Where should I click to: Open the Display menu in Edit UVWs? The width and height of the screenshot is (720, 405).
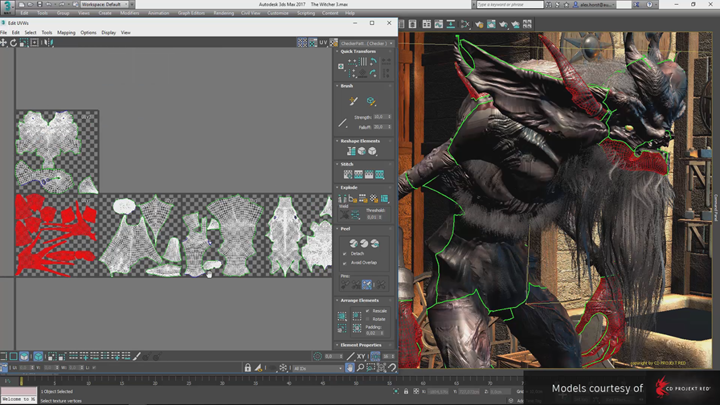108,33
